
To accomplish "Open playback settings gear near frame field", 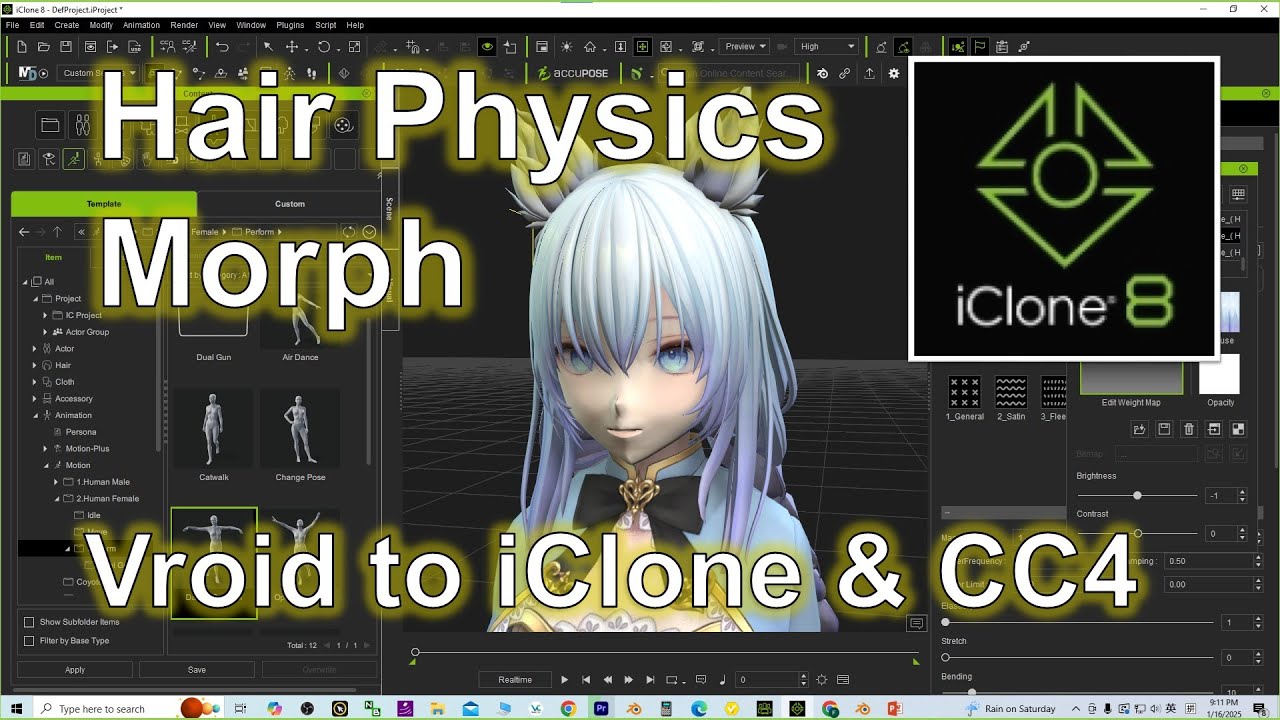I will [x=822, y=680].
